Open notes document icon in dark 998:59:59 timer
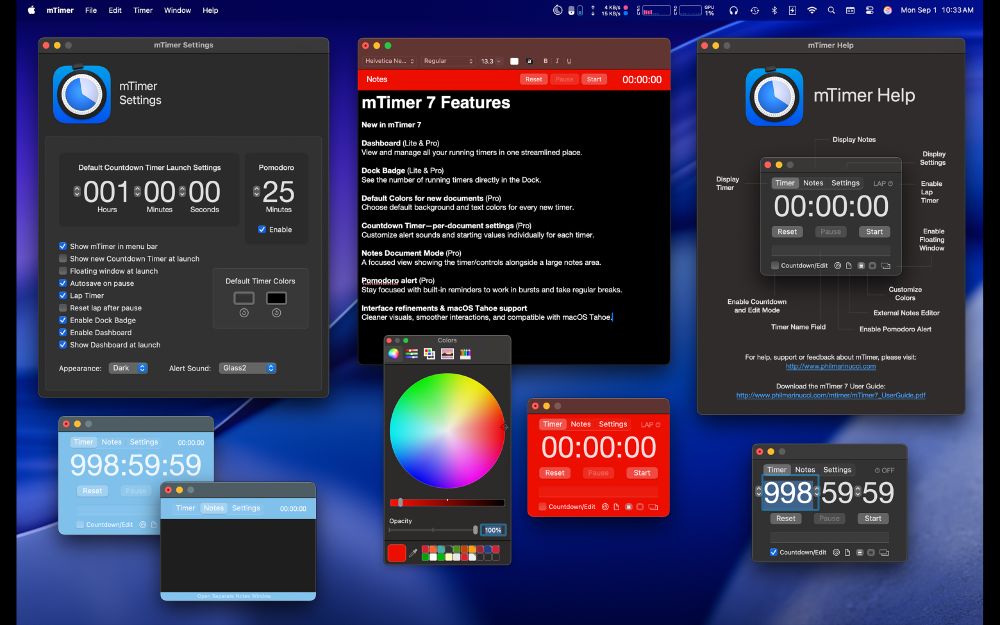Screen dimensions: 1000x625 848,552
